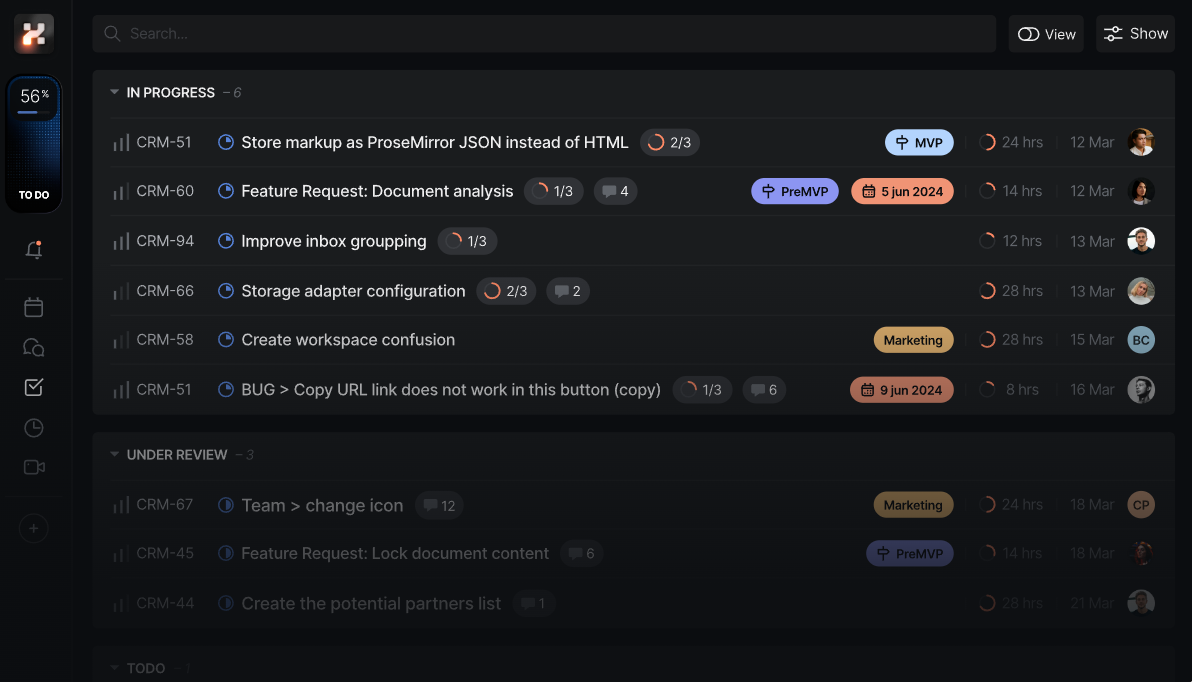Click the plus add button in sidebar

[34, 528]
